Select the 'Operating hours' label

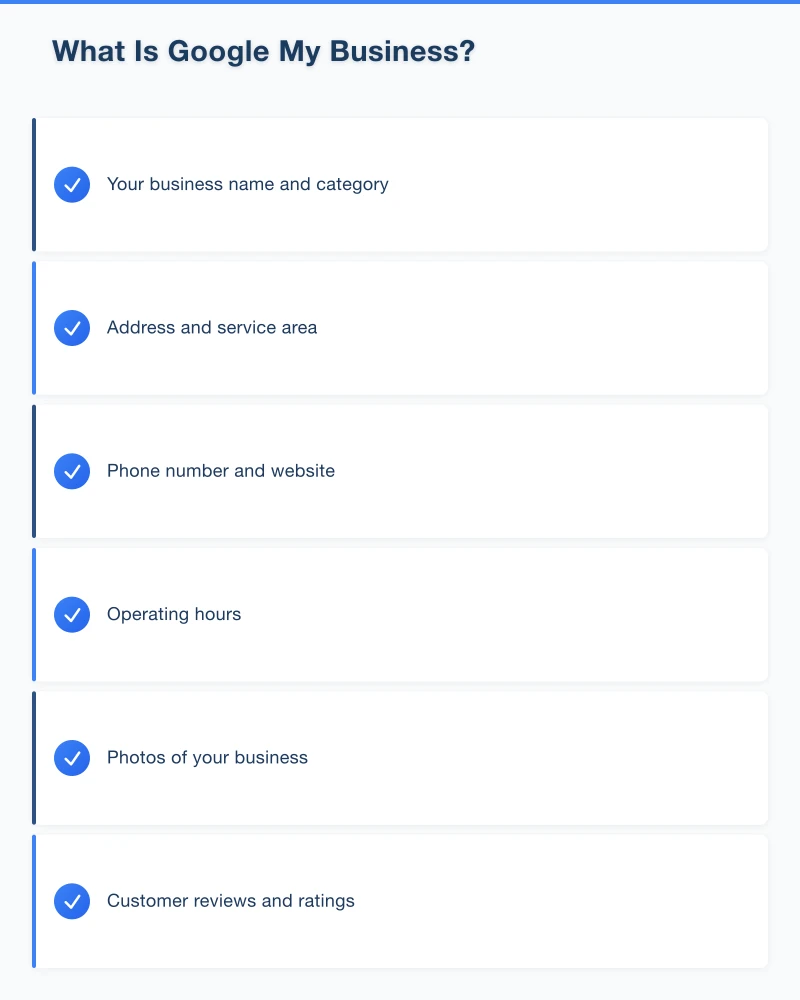[174, 614]
